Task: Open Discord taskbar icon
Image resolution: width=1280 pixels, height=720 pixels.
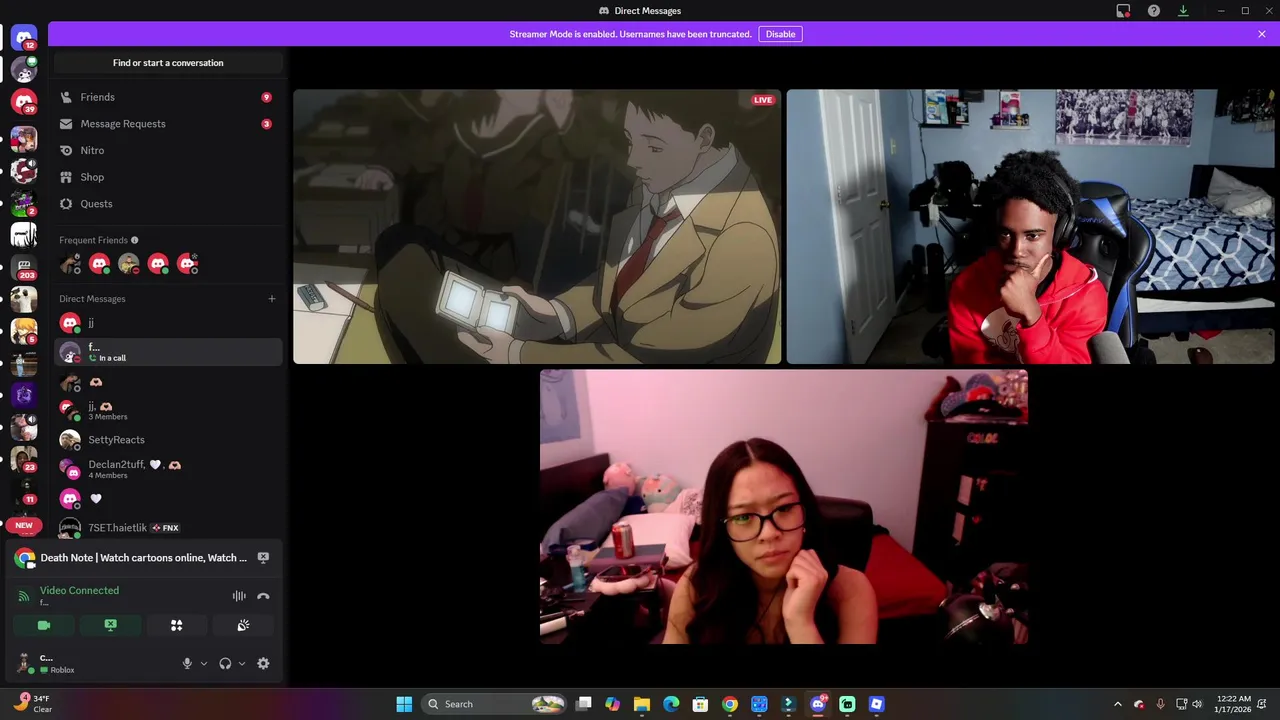Action: [818, 704]
